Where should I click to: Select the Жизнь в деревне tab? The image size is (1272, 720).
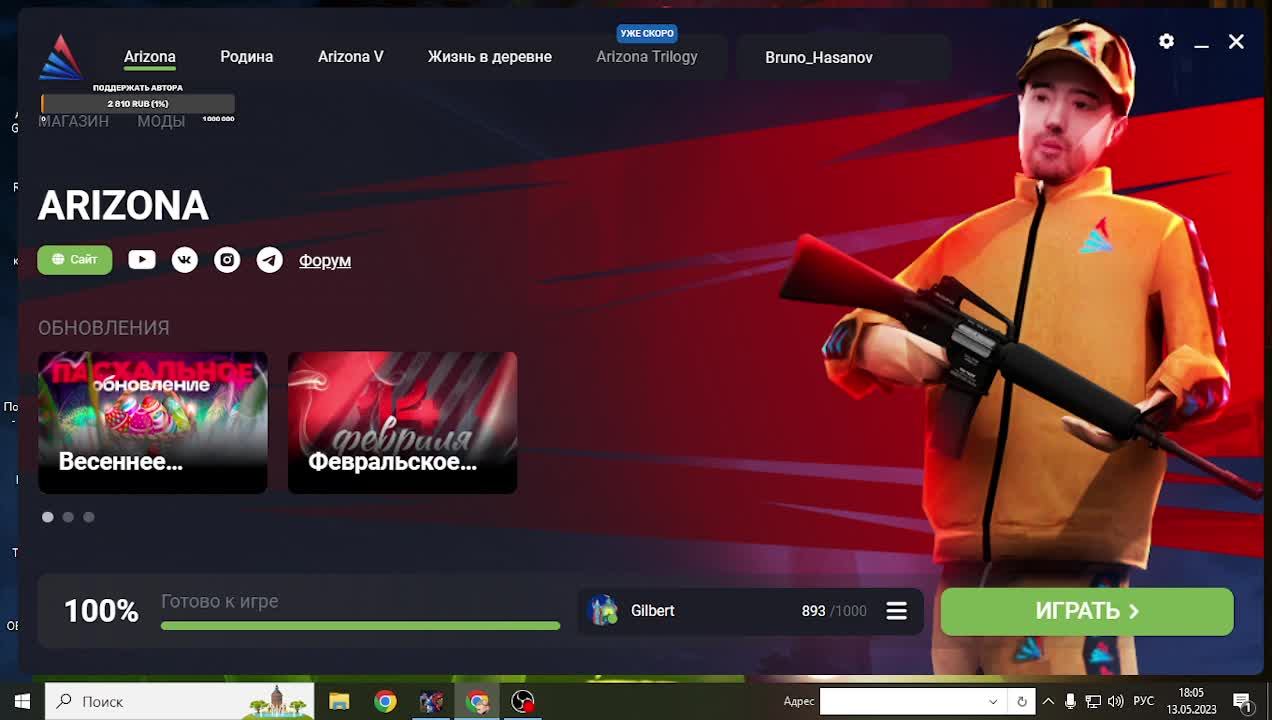[490, 57]
